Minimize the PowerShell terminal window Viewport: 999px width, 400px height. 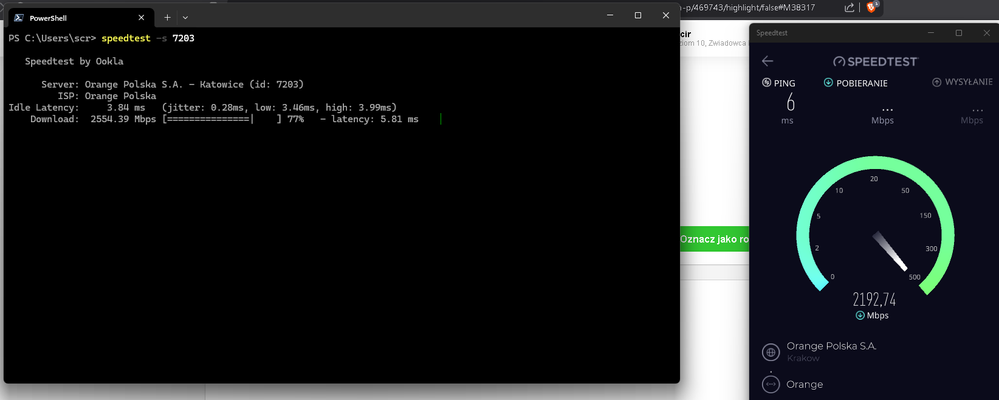(x=610, y=15)
